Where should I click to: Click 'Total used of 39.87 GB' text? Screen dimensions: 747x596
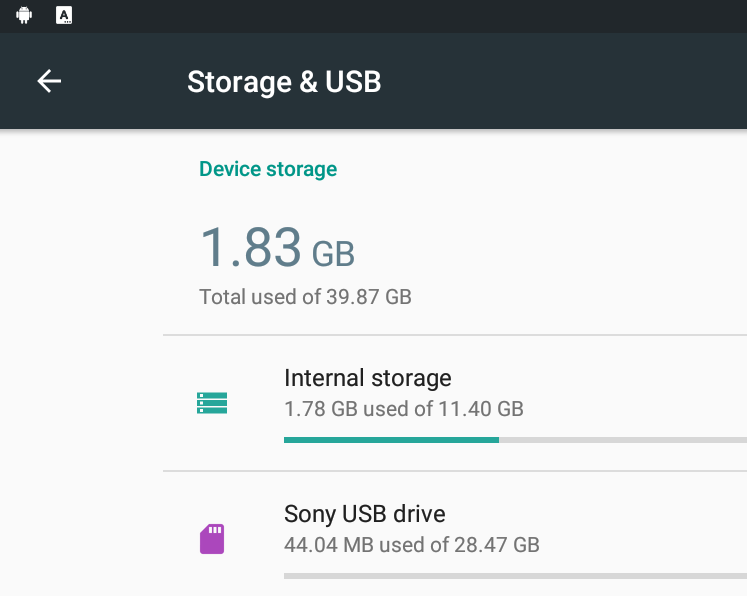[305, 297]
